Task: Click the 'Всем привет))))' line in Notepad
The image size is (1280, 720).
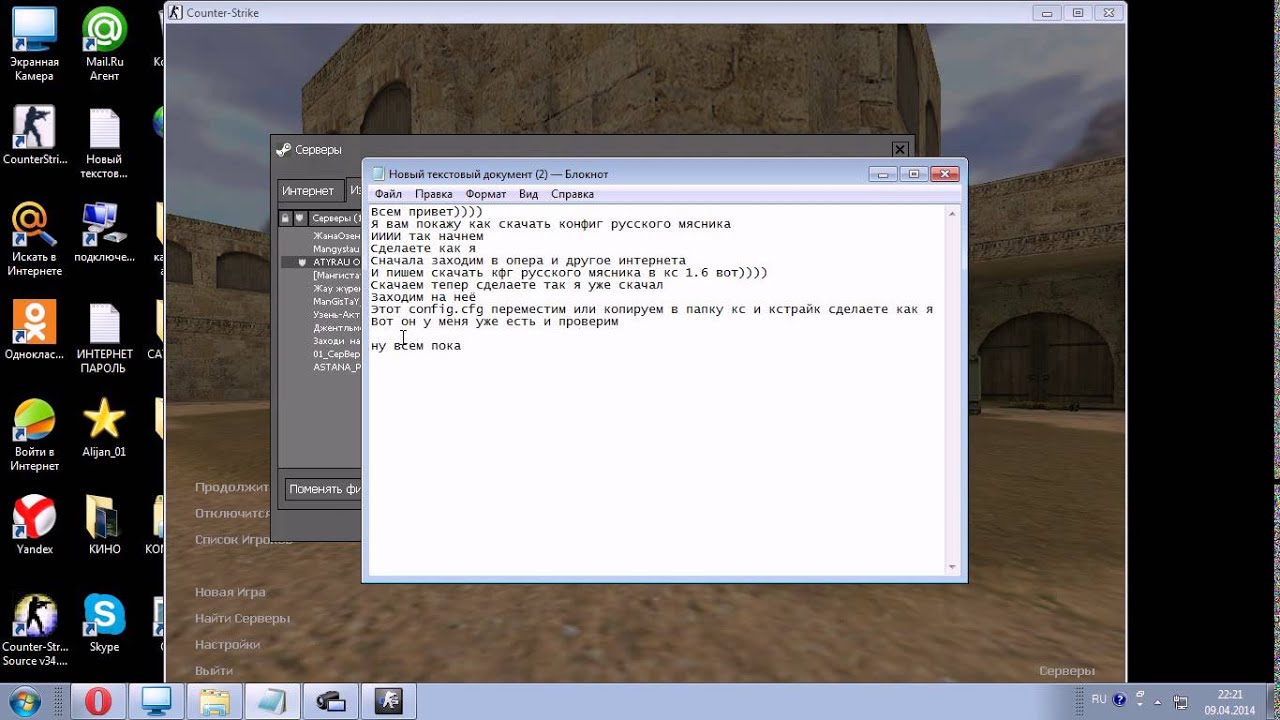Action: tap(426, 212)
